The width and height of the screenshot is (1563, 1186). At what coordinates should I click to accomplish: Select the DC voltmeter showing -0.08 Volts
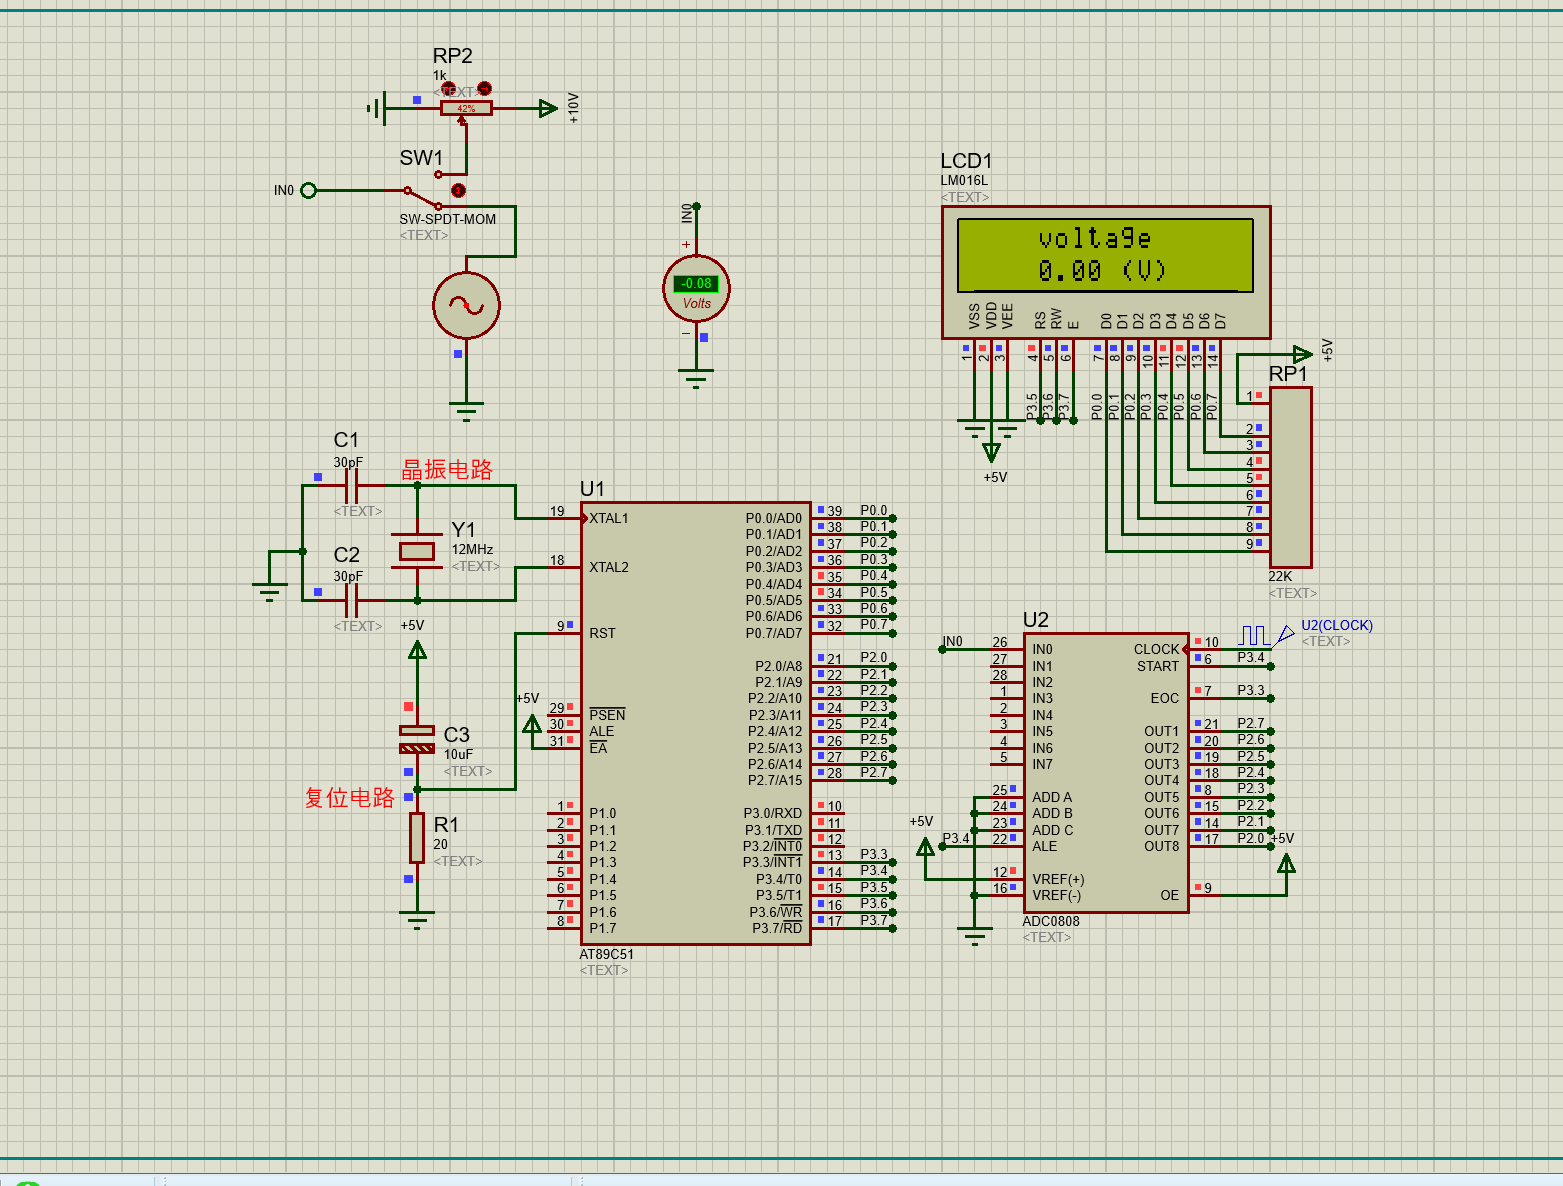(696, 289)
